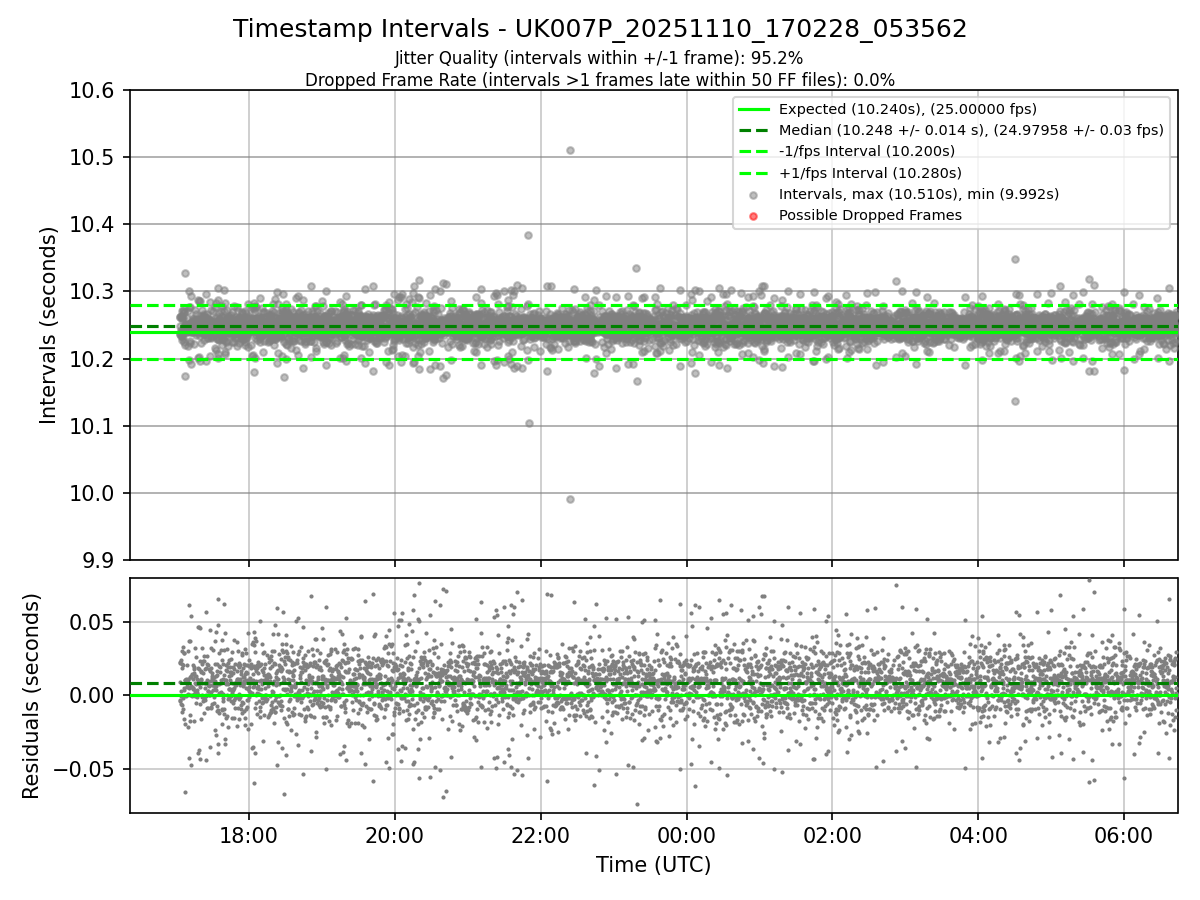Click the '20:00' x-axis tick label
Screen dimensions: 1200x900
[395, 834]
